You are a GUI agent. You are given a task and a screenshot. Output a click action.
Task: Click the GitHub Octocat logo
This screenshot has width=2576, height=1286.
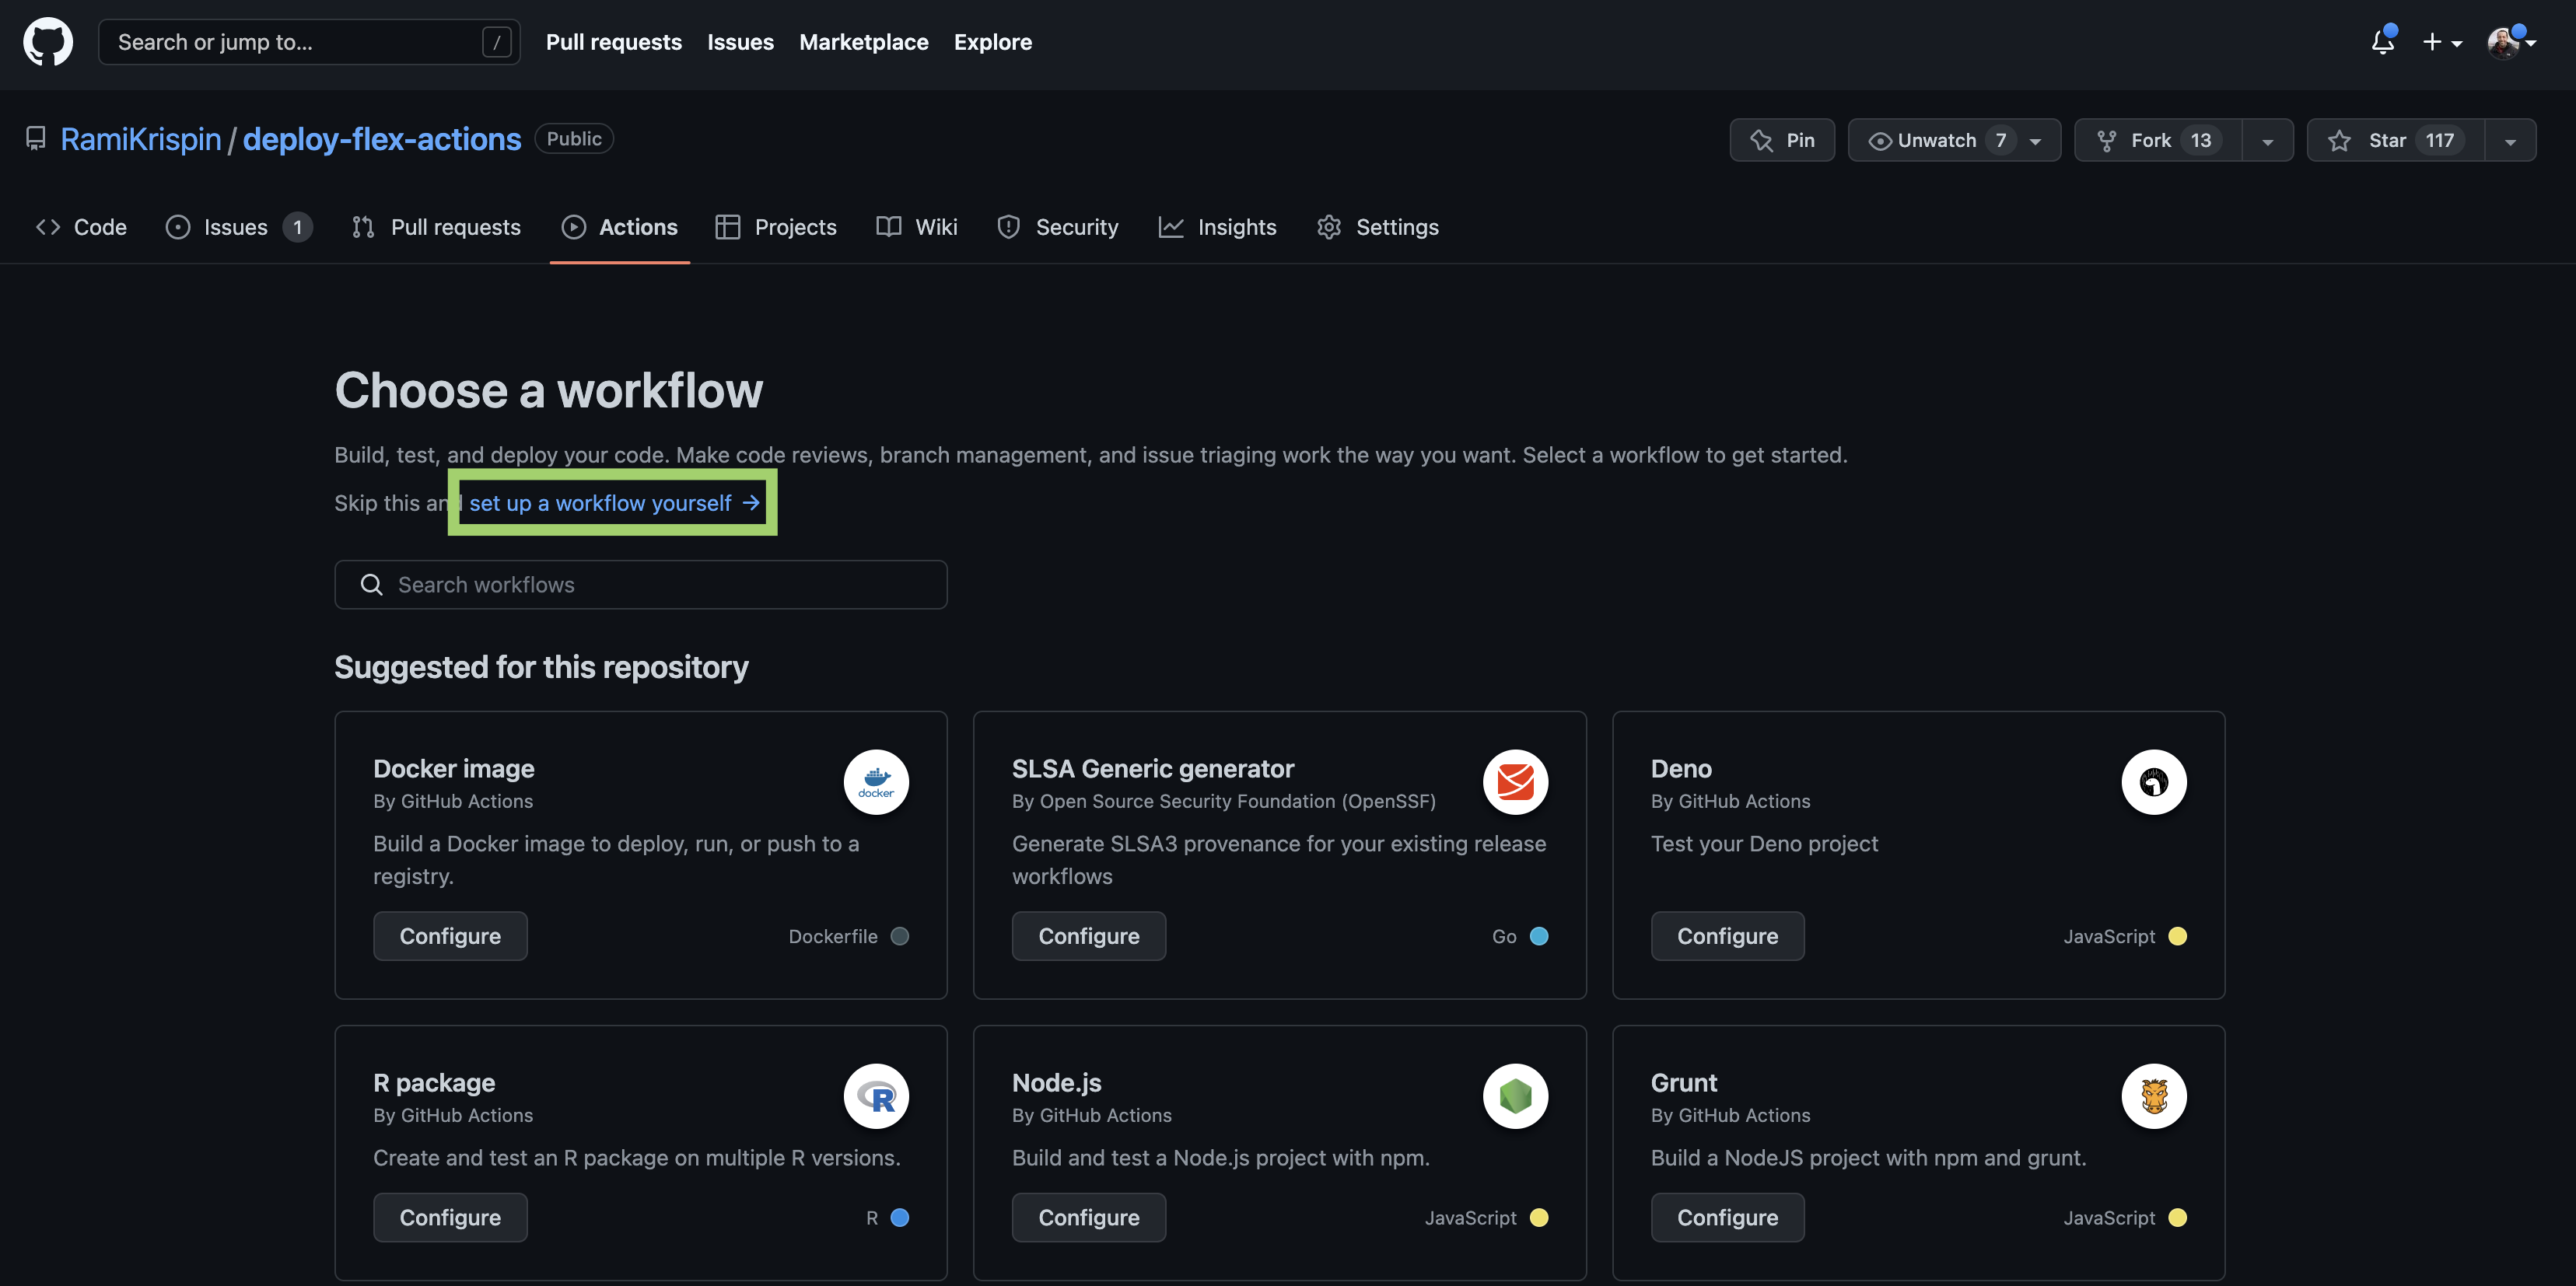pyautogui.click(x=47, y=42)
